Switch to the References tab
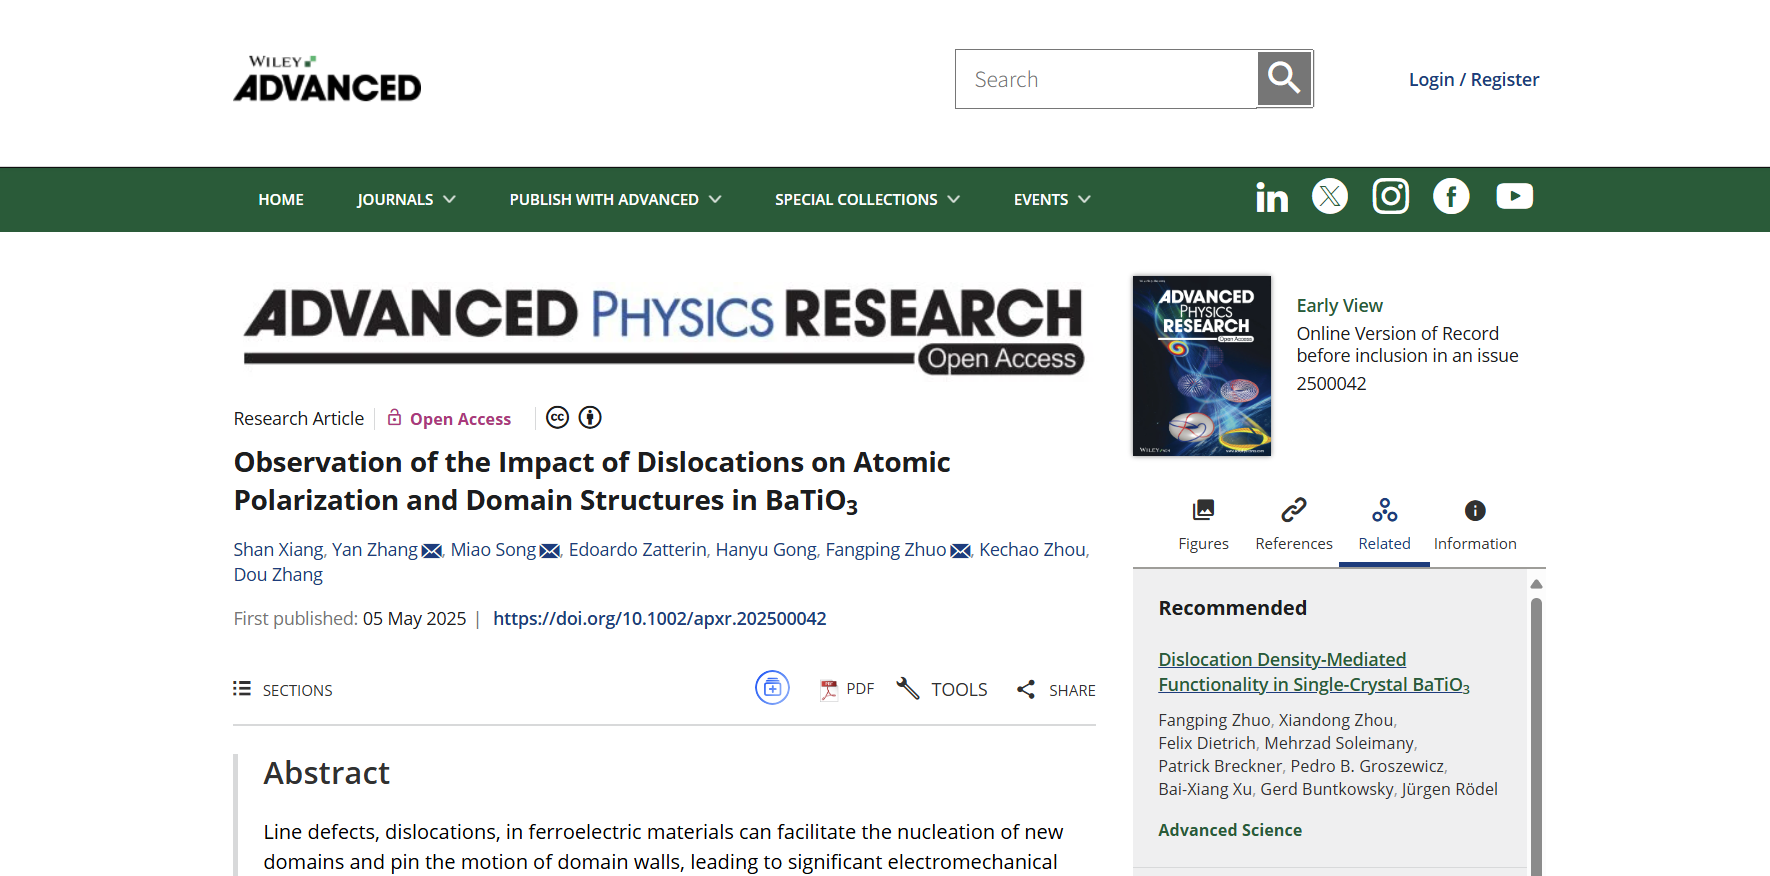This screenshot has height=876, width=1770. coord(1294,525)
